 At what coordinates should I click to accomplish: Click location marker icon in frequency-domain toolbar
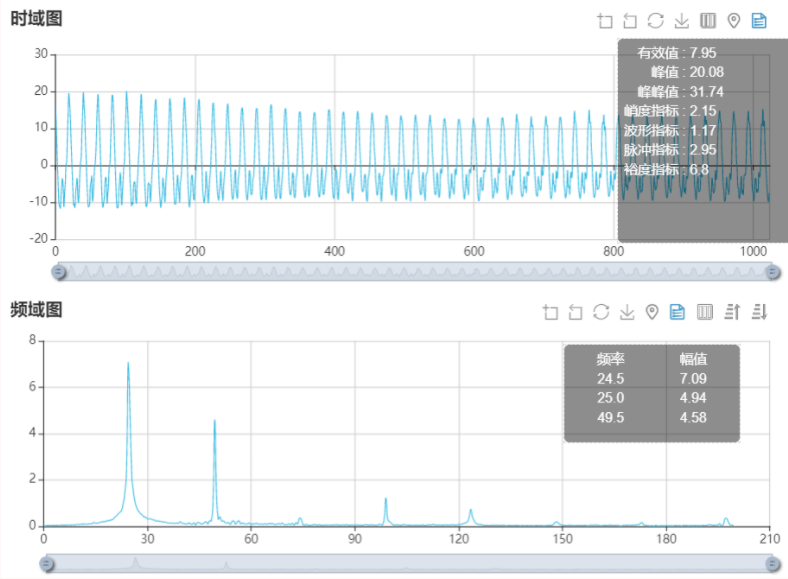[x=652, y=312]
